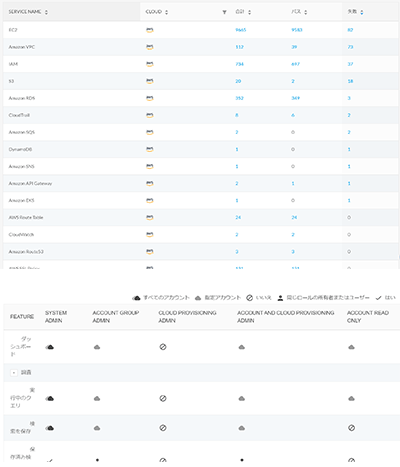Image resolution: width=400 pixels, height=467 pixels.
Task: Click System Admin cloud icon for dashboard row
Action: [x=50, y=347]
